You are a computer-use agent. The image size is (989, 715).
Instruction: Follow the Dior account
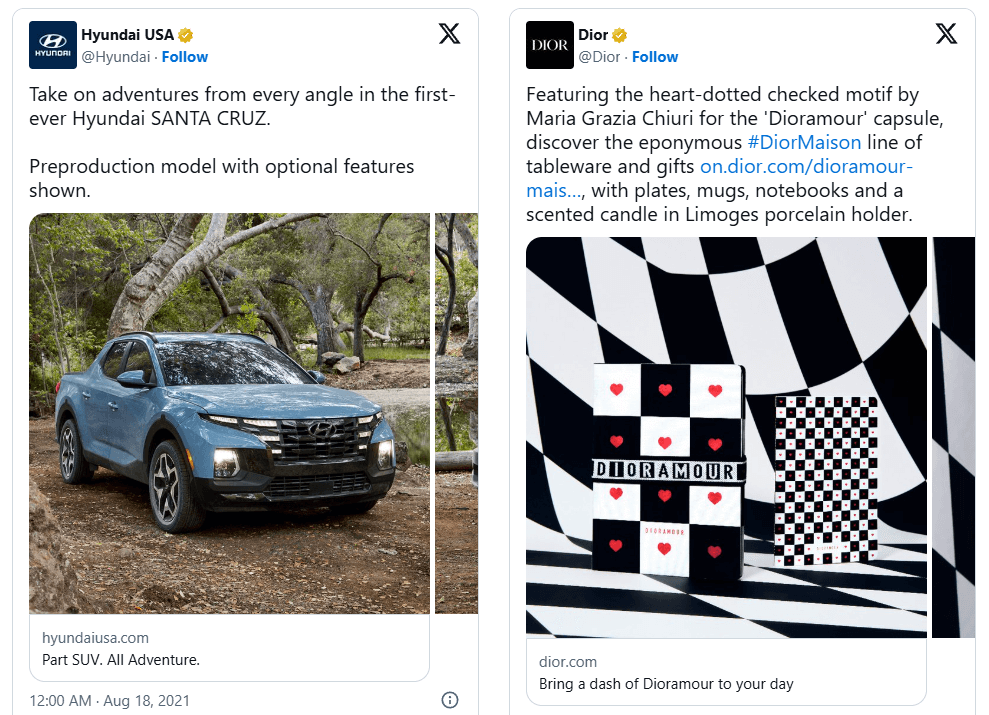point(655,57)
